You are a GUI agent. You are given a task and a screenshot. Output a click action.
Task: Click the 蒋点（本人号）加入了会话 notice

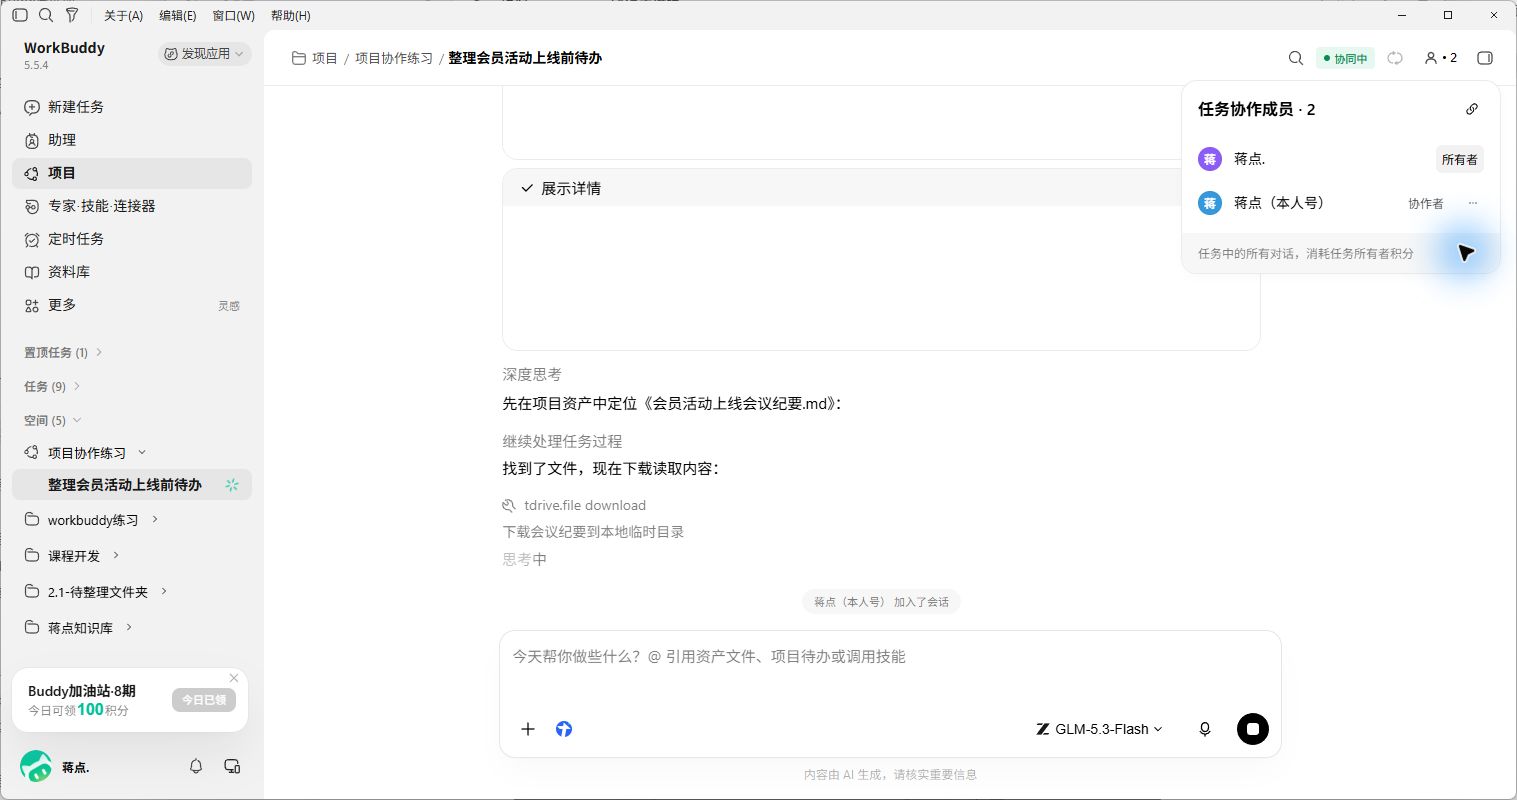pyautogui.click(x=881, y=602)
